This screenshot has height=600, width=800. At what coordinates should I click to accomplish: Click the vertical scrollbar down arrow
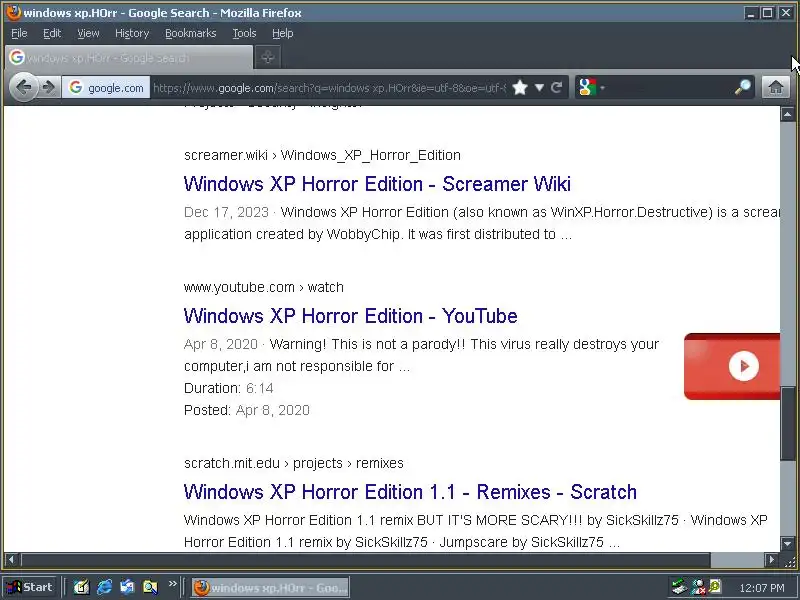(787, 544)
